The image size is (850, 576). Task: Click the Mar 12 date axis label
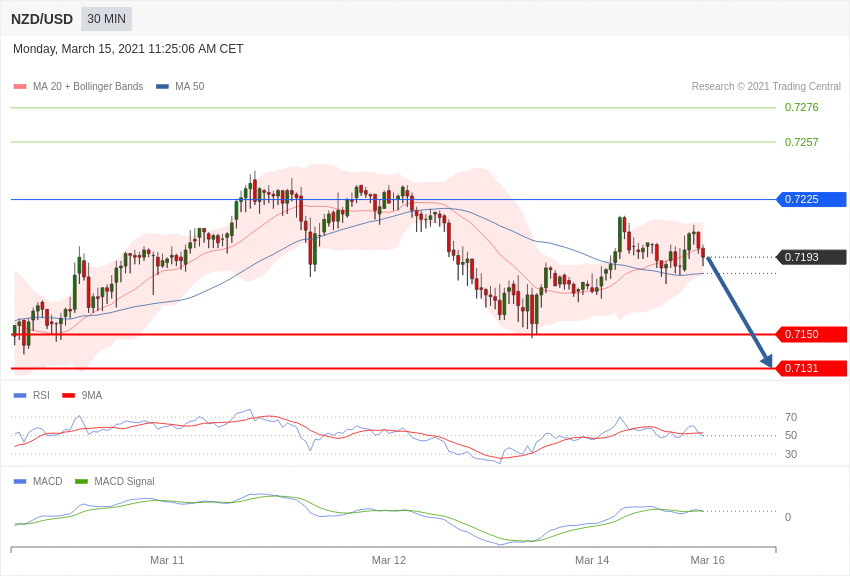tap(389, 560)
